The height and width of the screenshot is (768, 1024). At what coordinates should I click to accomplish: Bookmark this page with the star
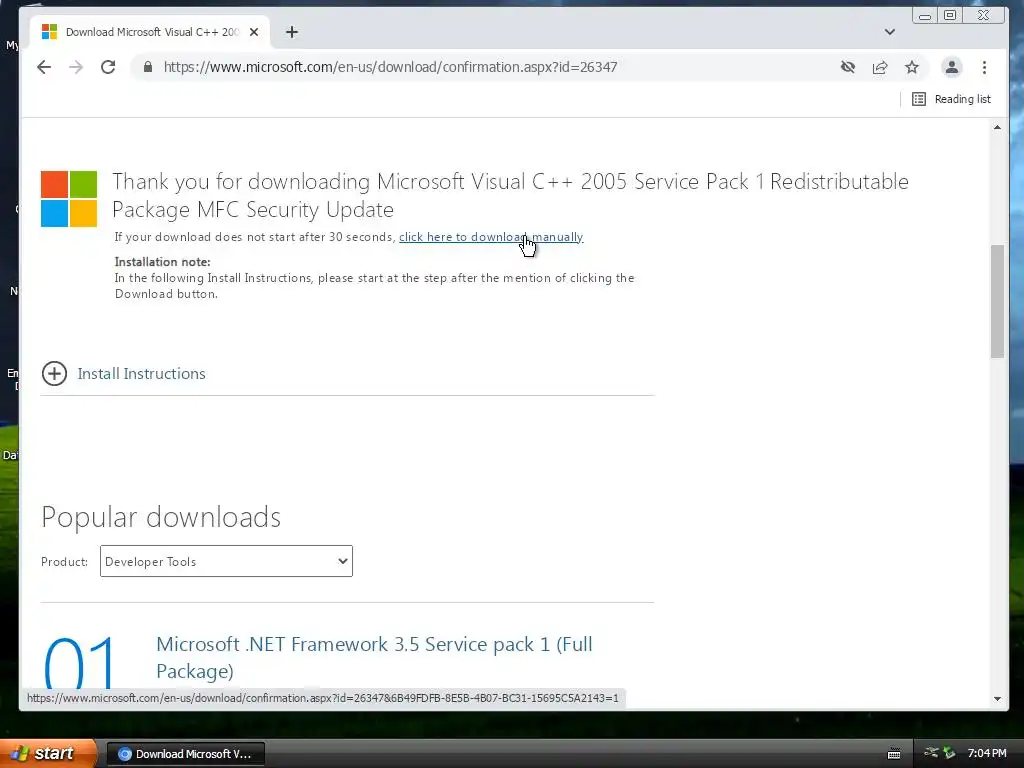pyautogui.click(x=912, y=67)
